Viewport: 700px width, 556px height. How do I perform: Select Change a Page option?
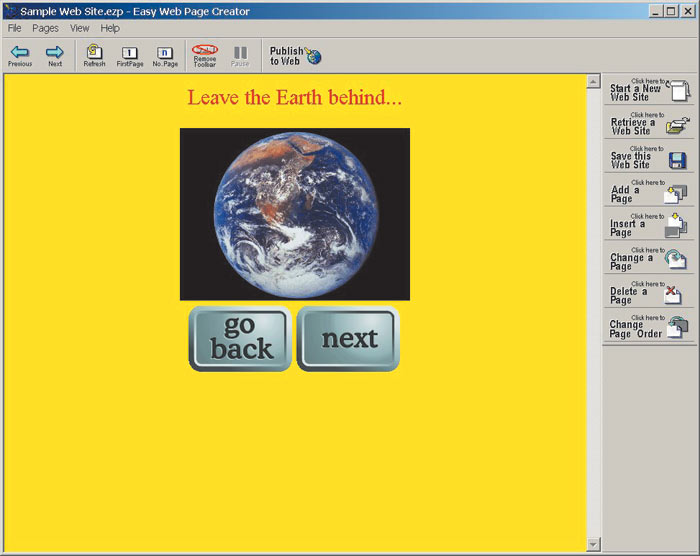[x=648, y=260]
